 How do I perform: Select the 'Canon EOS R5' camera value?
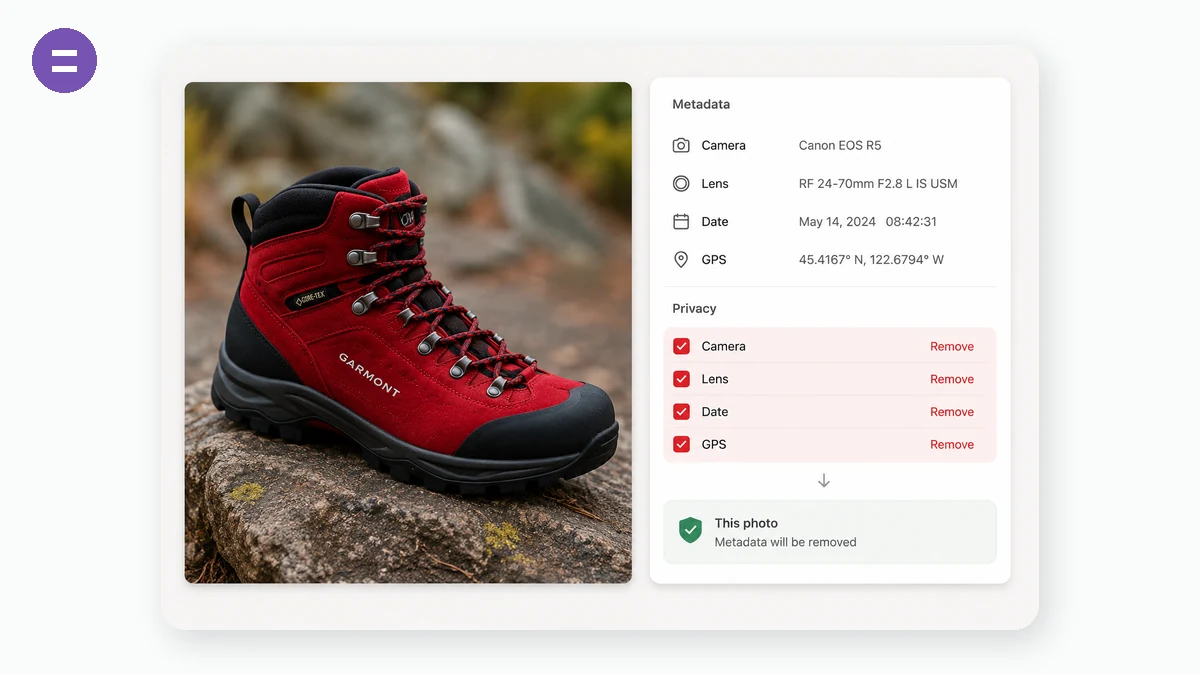coord(840,145)
